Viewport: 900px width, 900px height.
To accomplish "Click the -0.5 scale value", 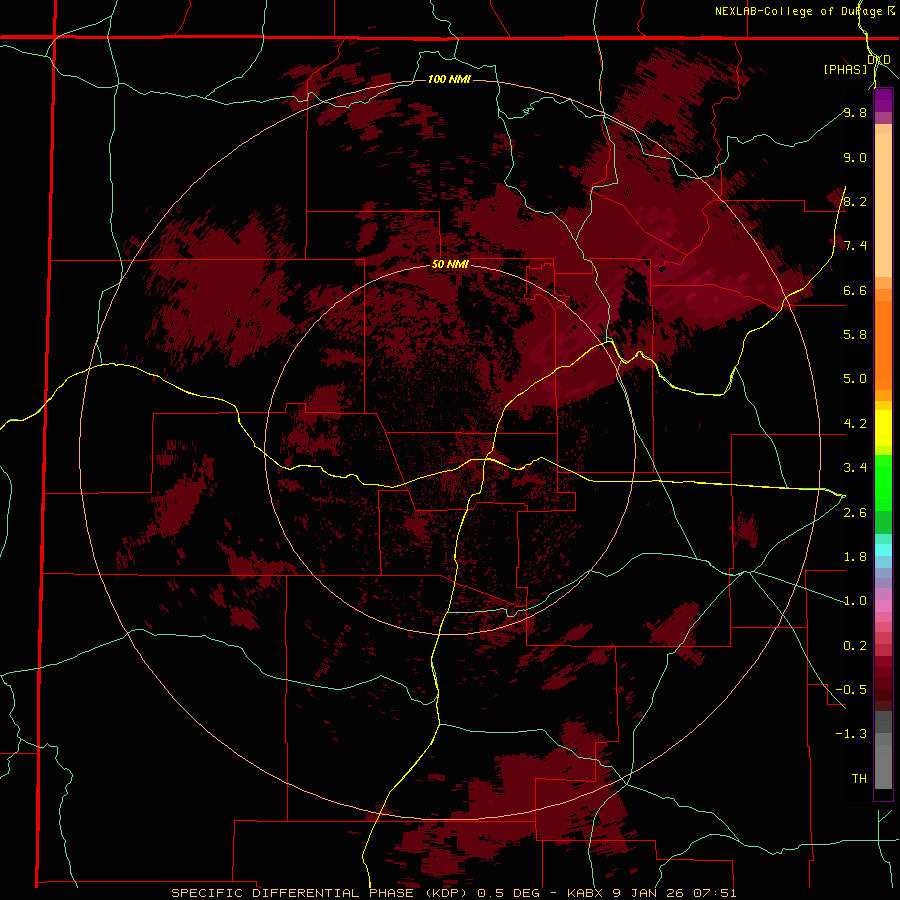I will click(x=851, y=689).
